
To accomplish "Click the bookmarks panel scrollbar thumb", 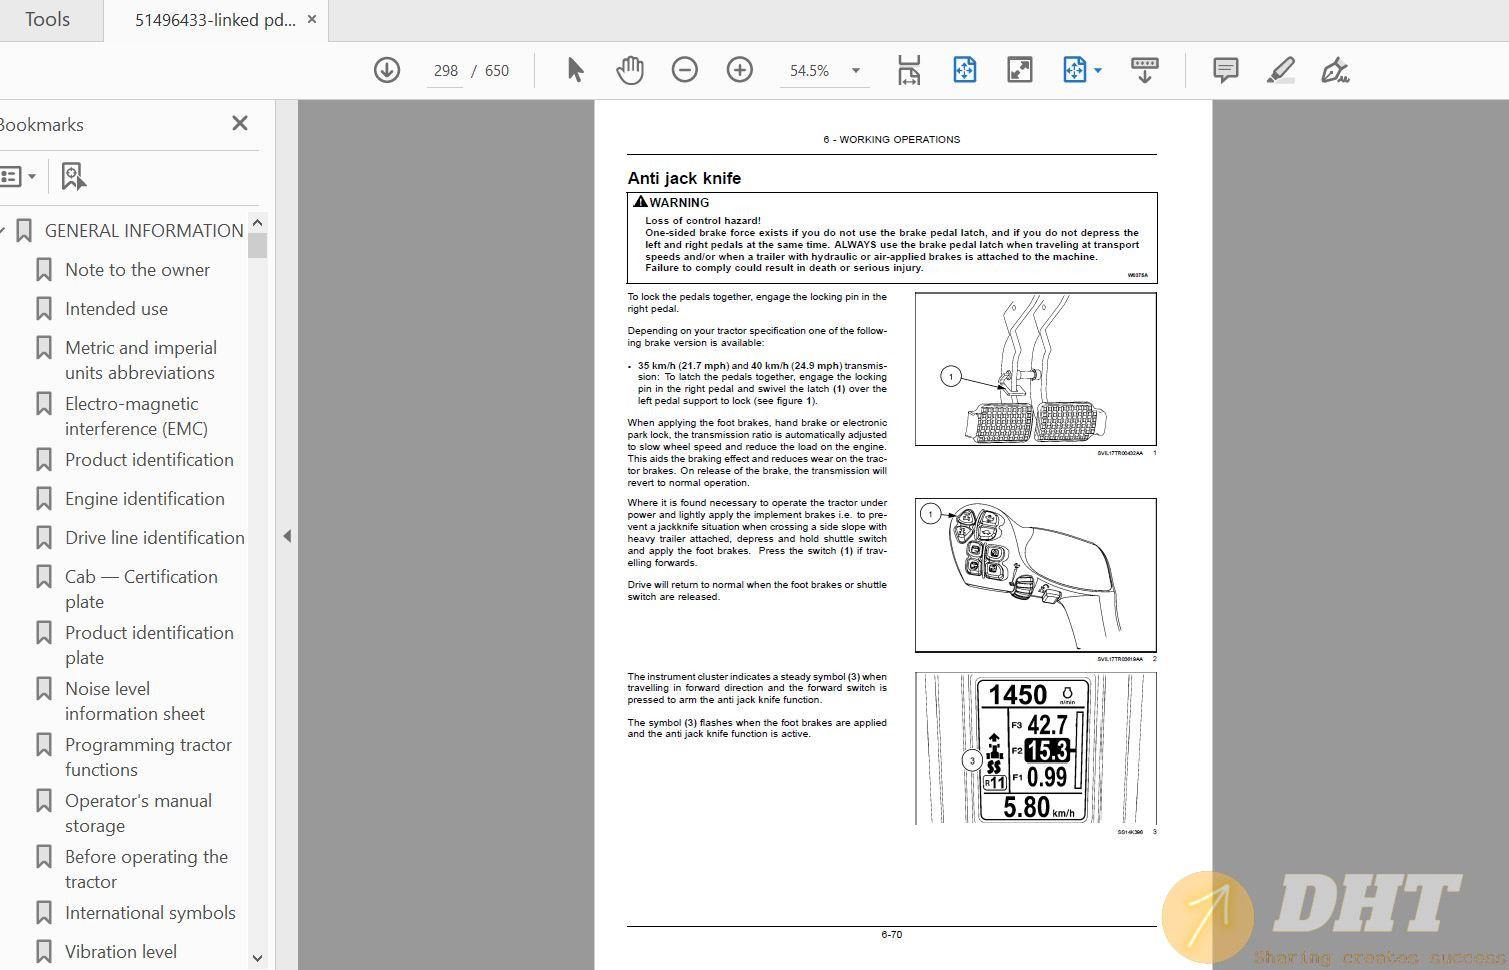I will pyautogui.click(x=257, y=245).
